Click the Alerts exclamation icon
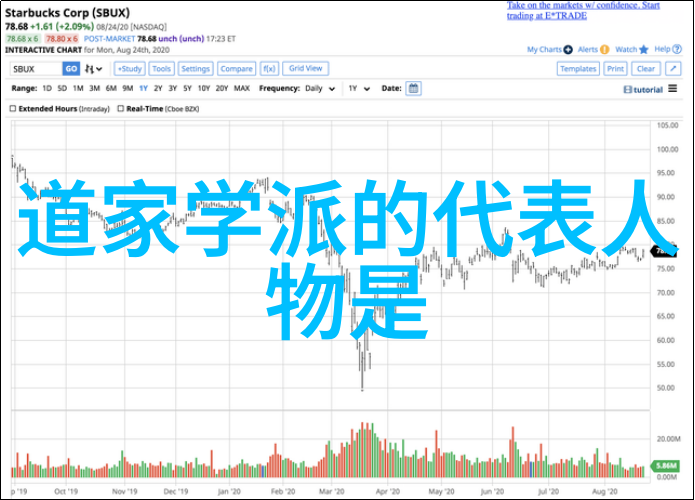The image size is (695, 500). click(x=605, y=50)
